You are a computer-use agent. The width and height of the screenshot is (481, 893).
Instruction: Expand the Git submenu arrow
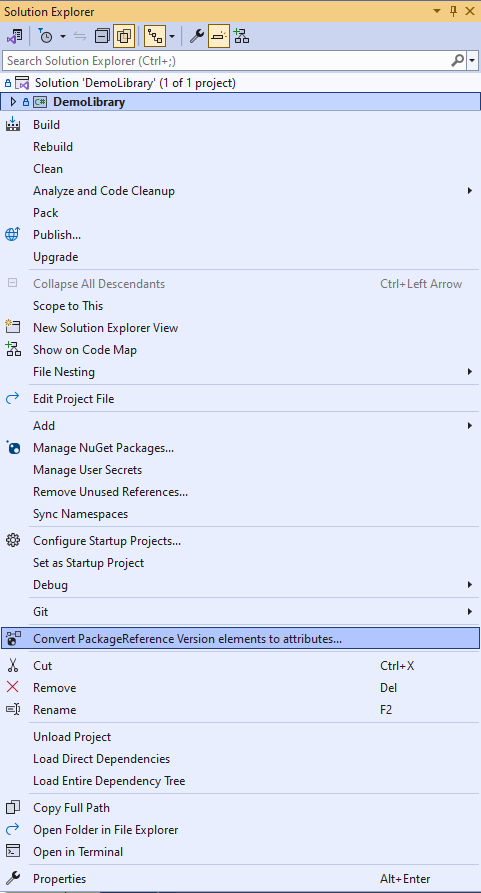(x=470, y=612)
